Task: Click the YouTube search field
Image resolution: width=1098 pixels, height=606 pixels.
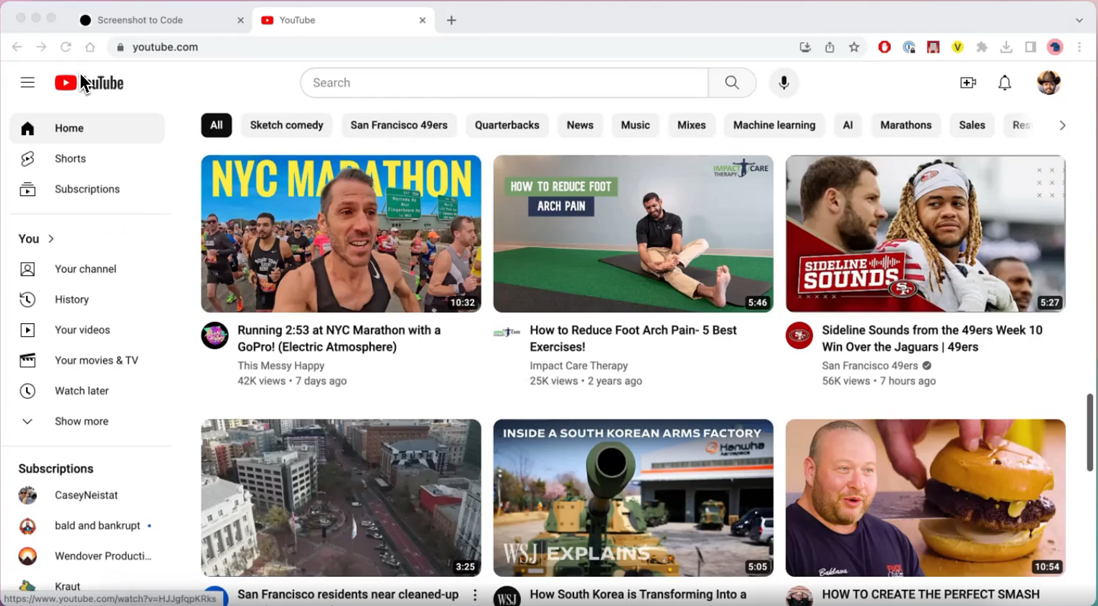Action: click(504, 83)
